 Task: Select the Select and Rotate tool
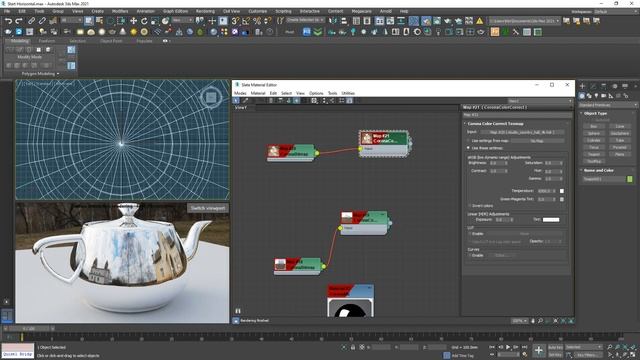[x=144, y=20]
